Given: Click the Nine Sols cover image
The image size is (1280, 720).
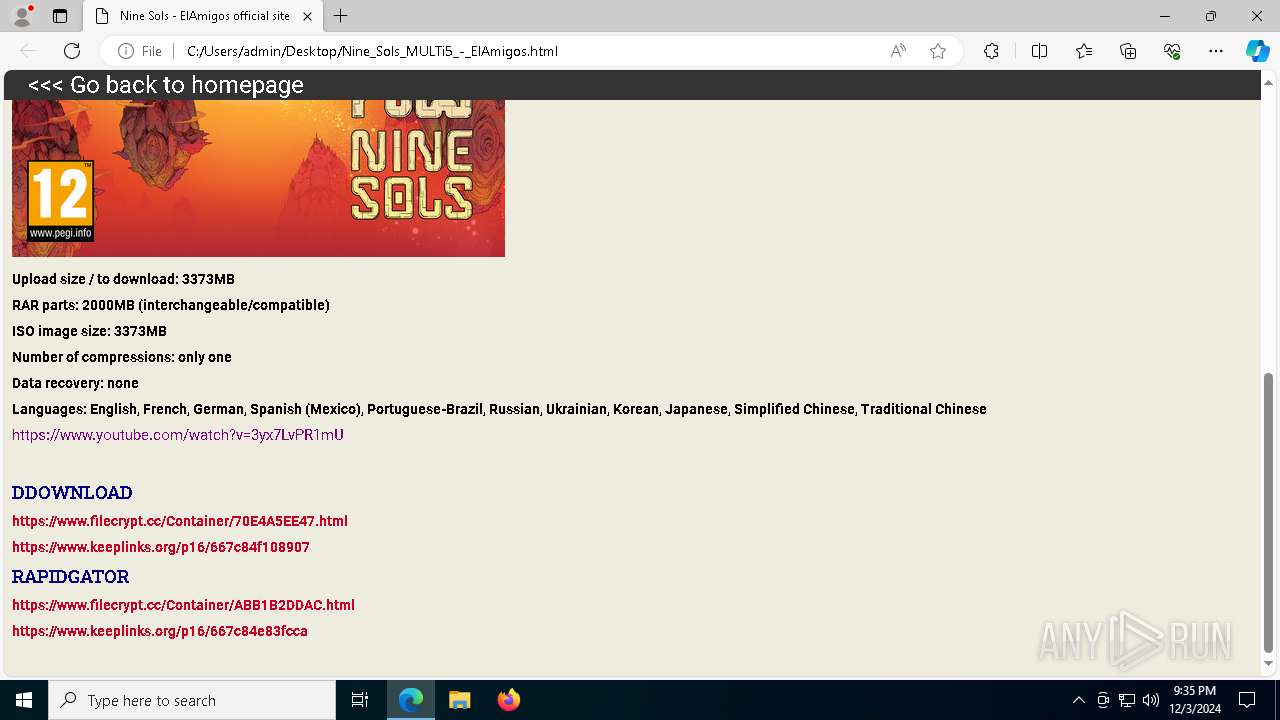Looking at the screenshot, I should pyautogui.click(x=258, y=178).
